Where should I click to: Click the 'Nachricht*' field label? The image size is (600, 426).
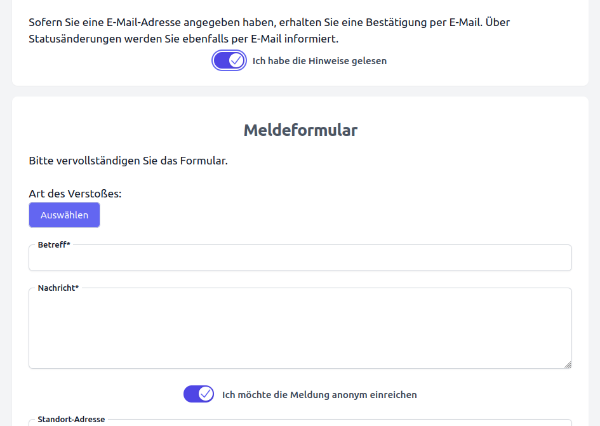(x=58, y=288)
